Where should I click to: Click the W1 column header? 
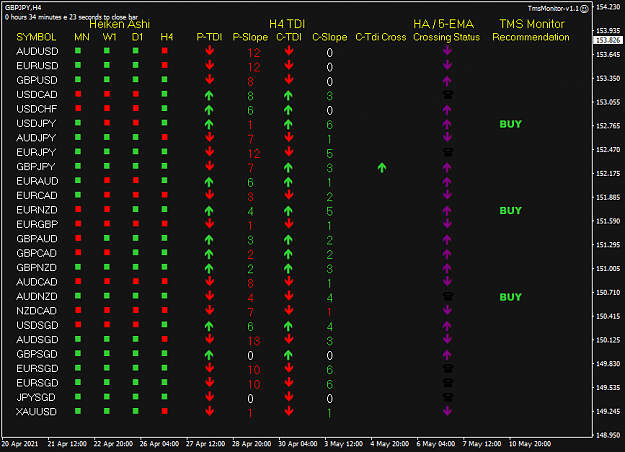click(109, 37)
